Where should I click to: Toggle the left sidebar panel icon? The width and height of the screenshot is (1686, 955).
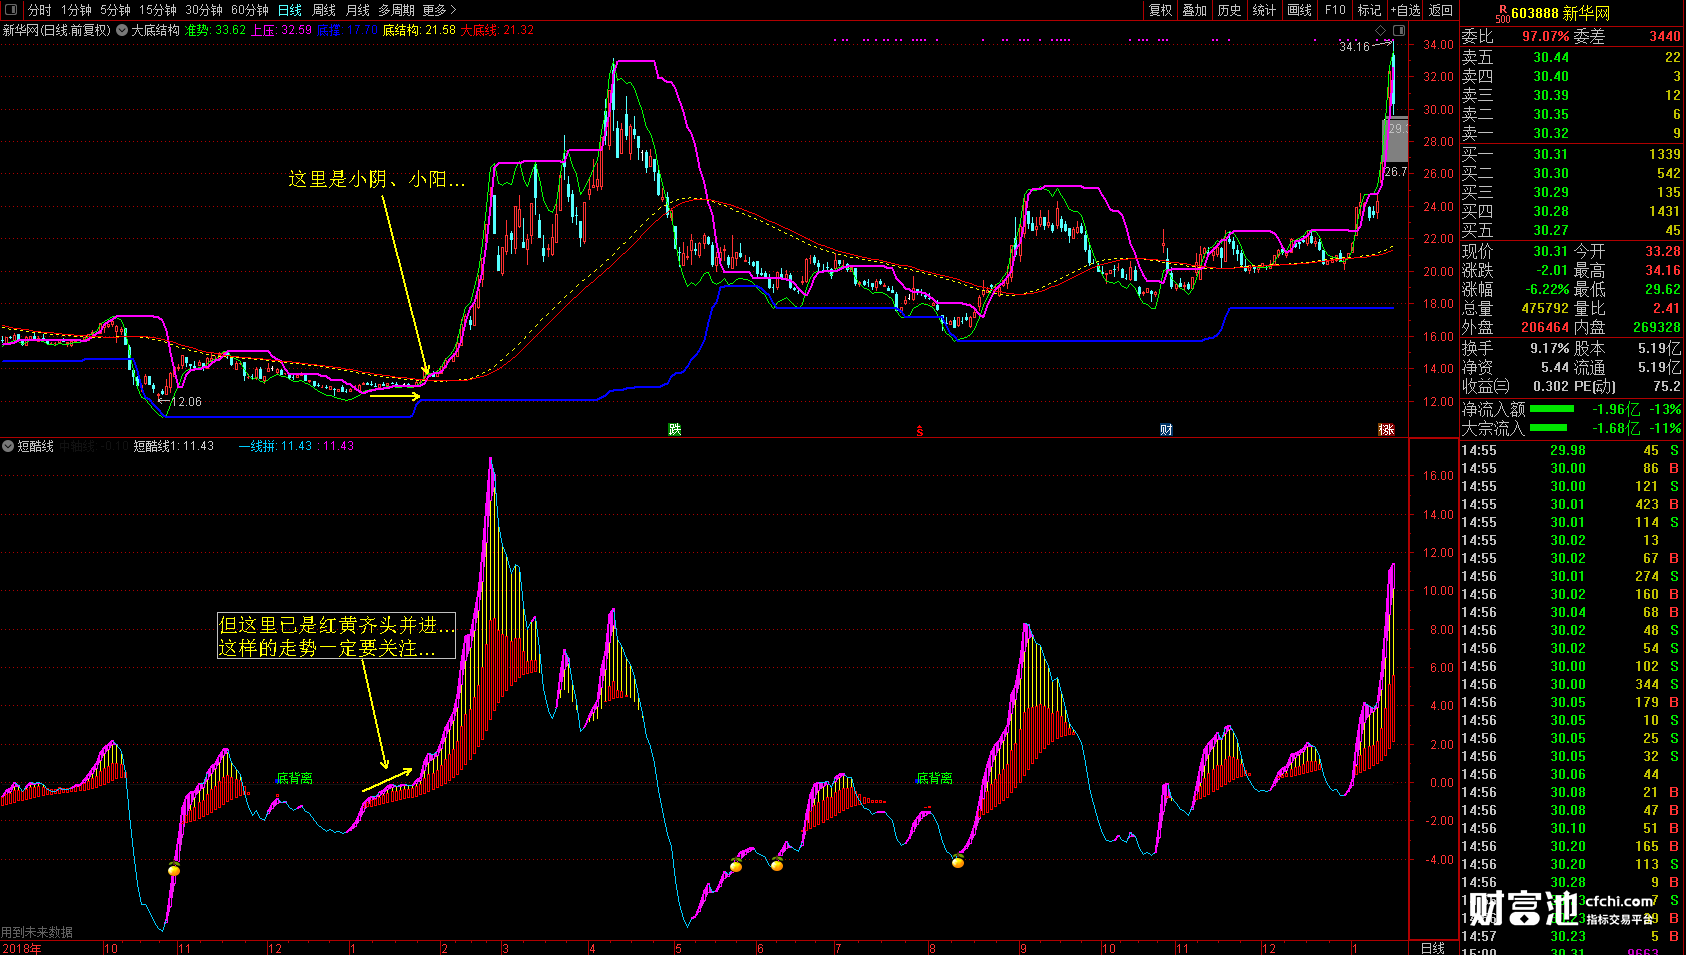[x=11, y=10]
